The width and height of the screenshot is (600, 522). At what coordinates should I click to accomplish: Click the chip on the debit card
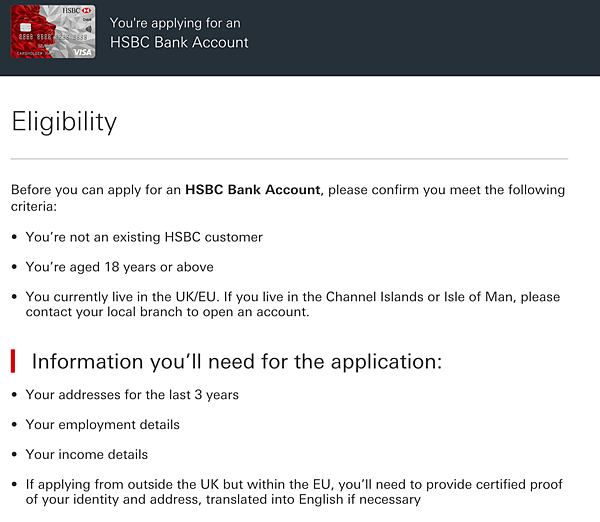click(26, 27)
